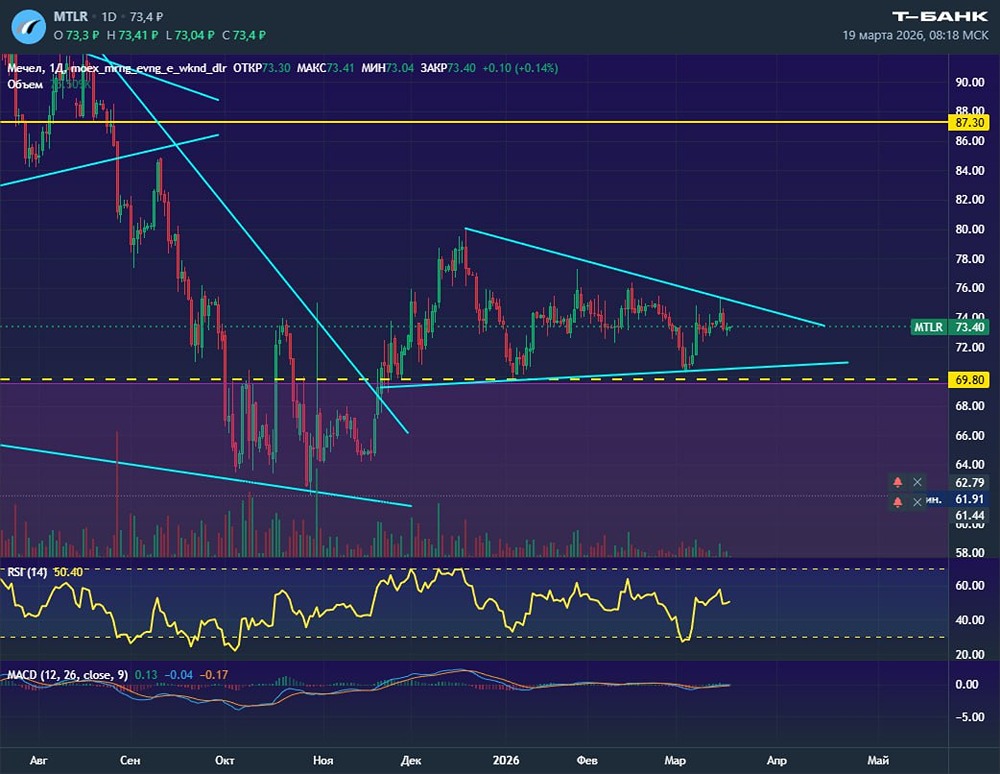
Task: Click the MTLR ticker name in header
Action: point(71,17)
